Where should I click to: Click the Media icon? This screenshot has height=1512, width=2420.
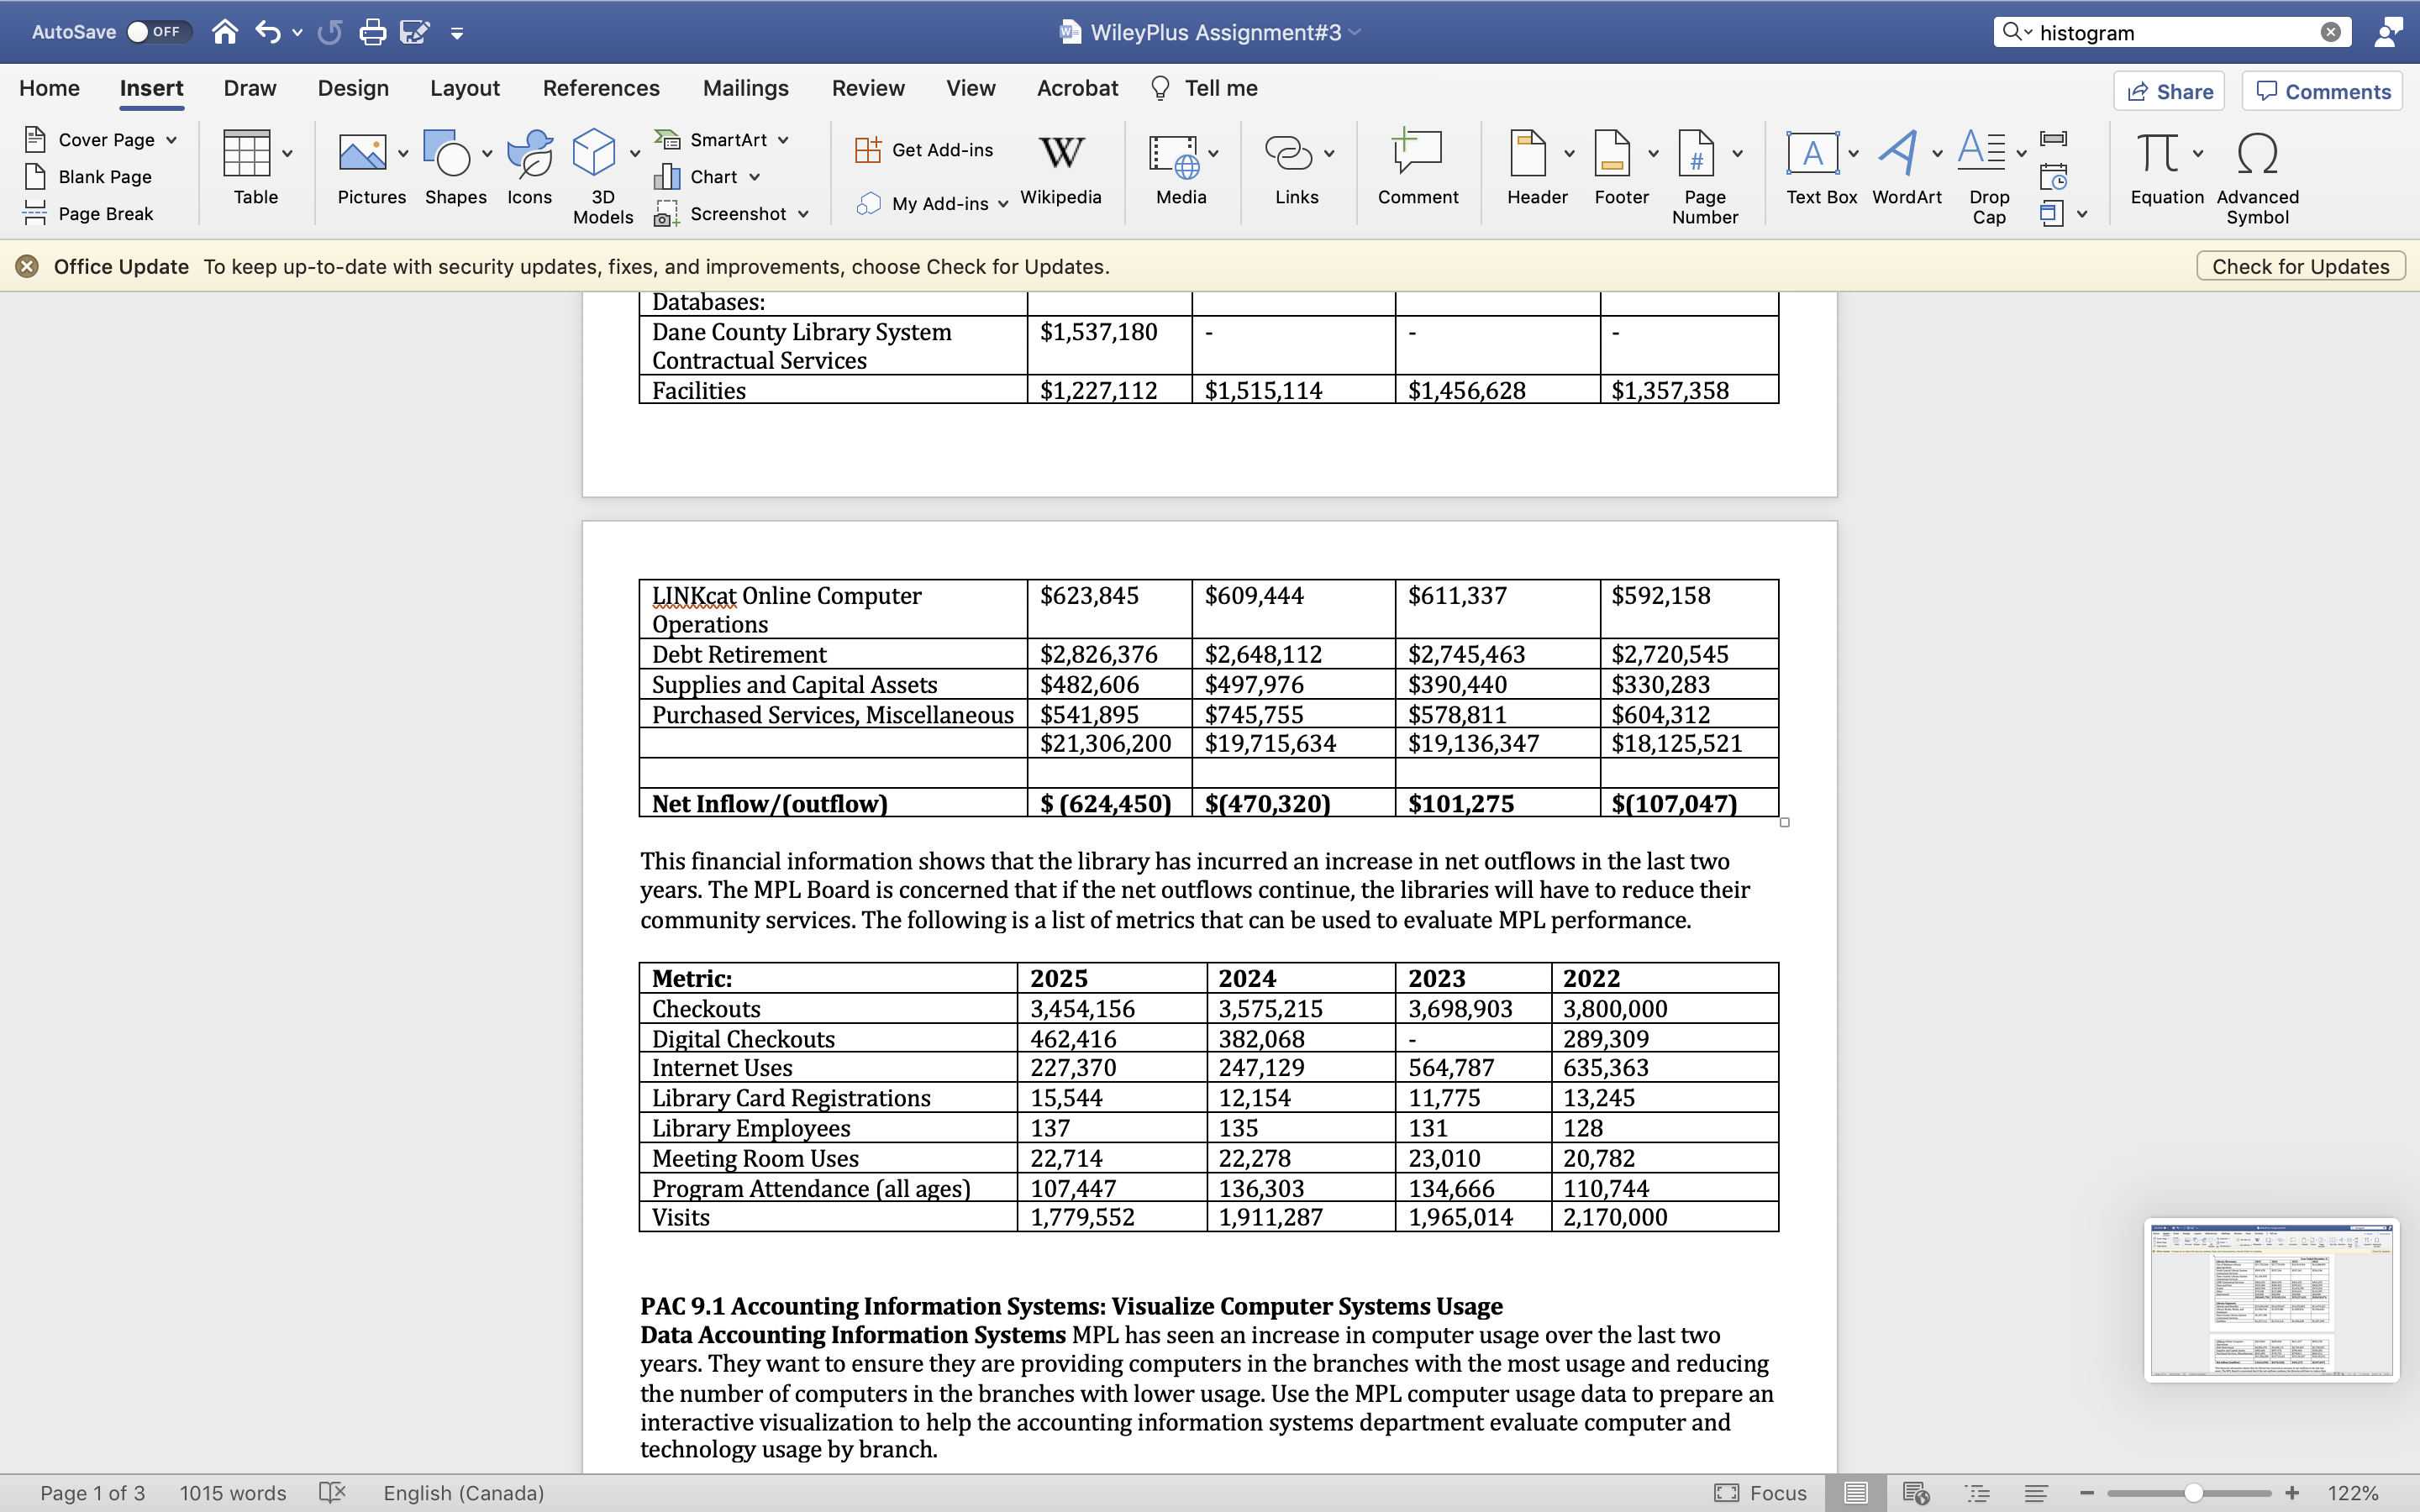(x=1174, y=155)
